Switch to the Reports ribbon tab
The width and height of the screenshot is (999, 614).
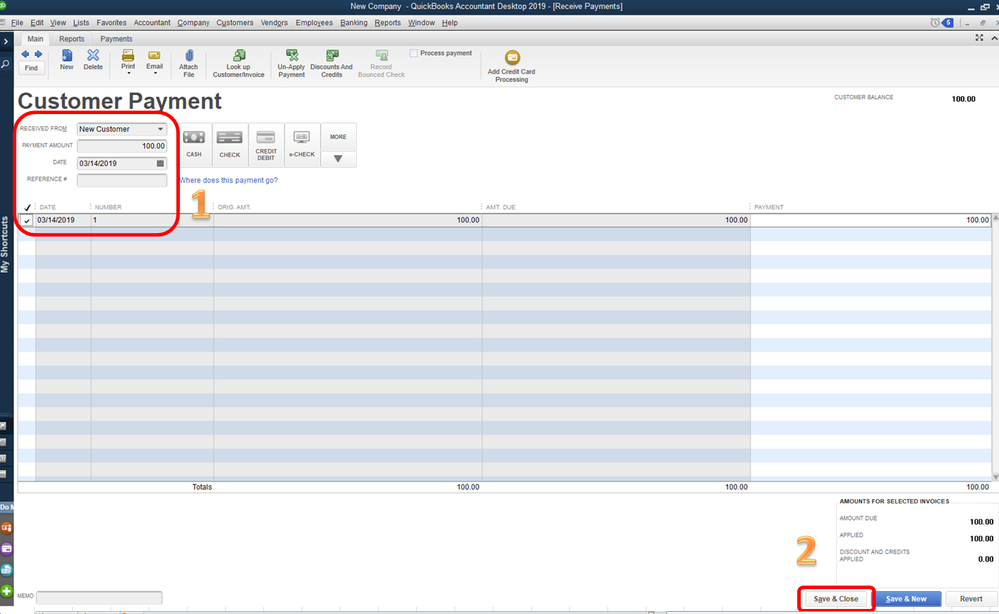tap(71, 39)
